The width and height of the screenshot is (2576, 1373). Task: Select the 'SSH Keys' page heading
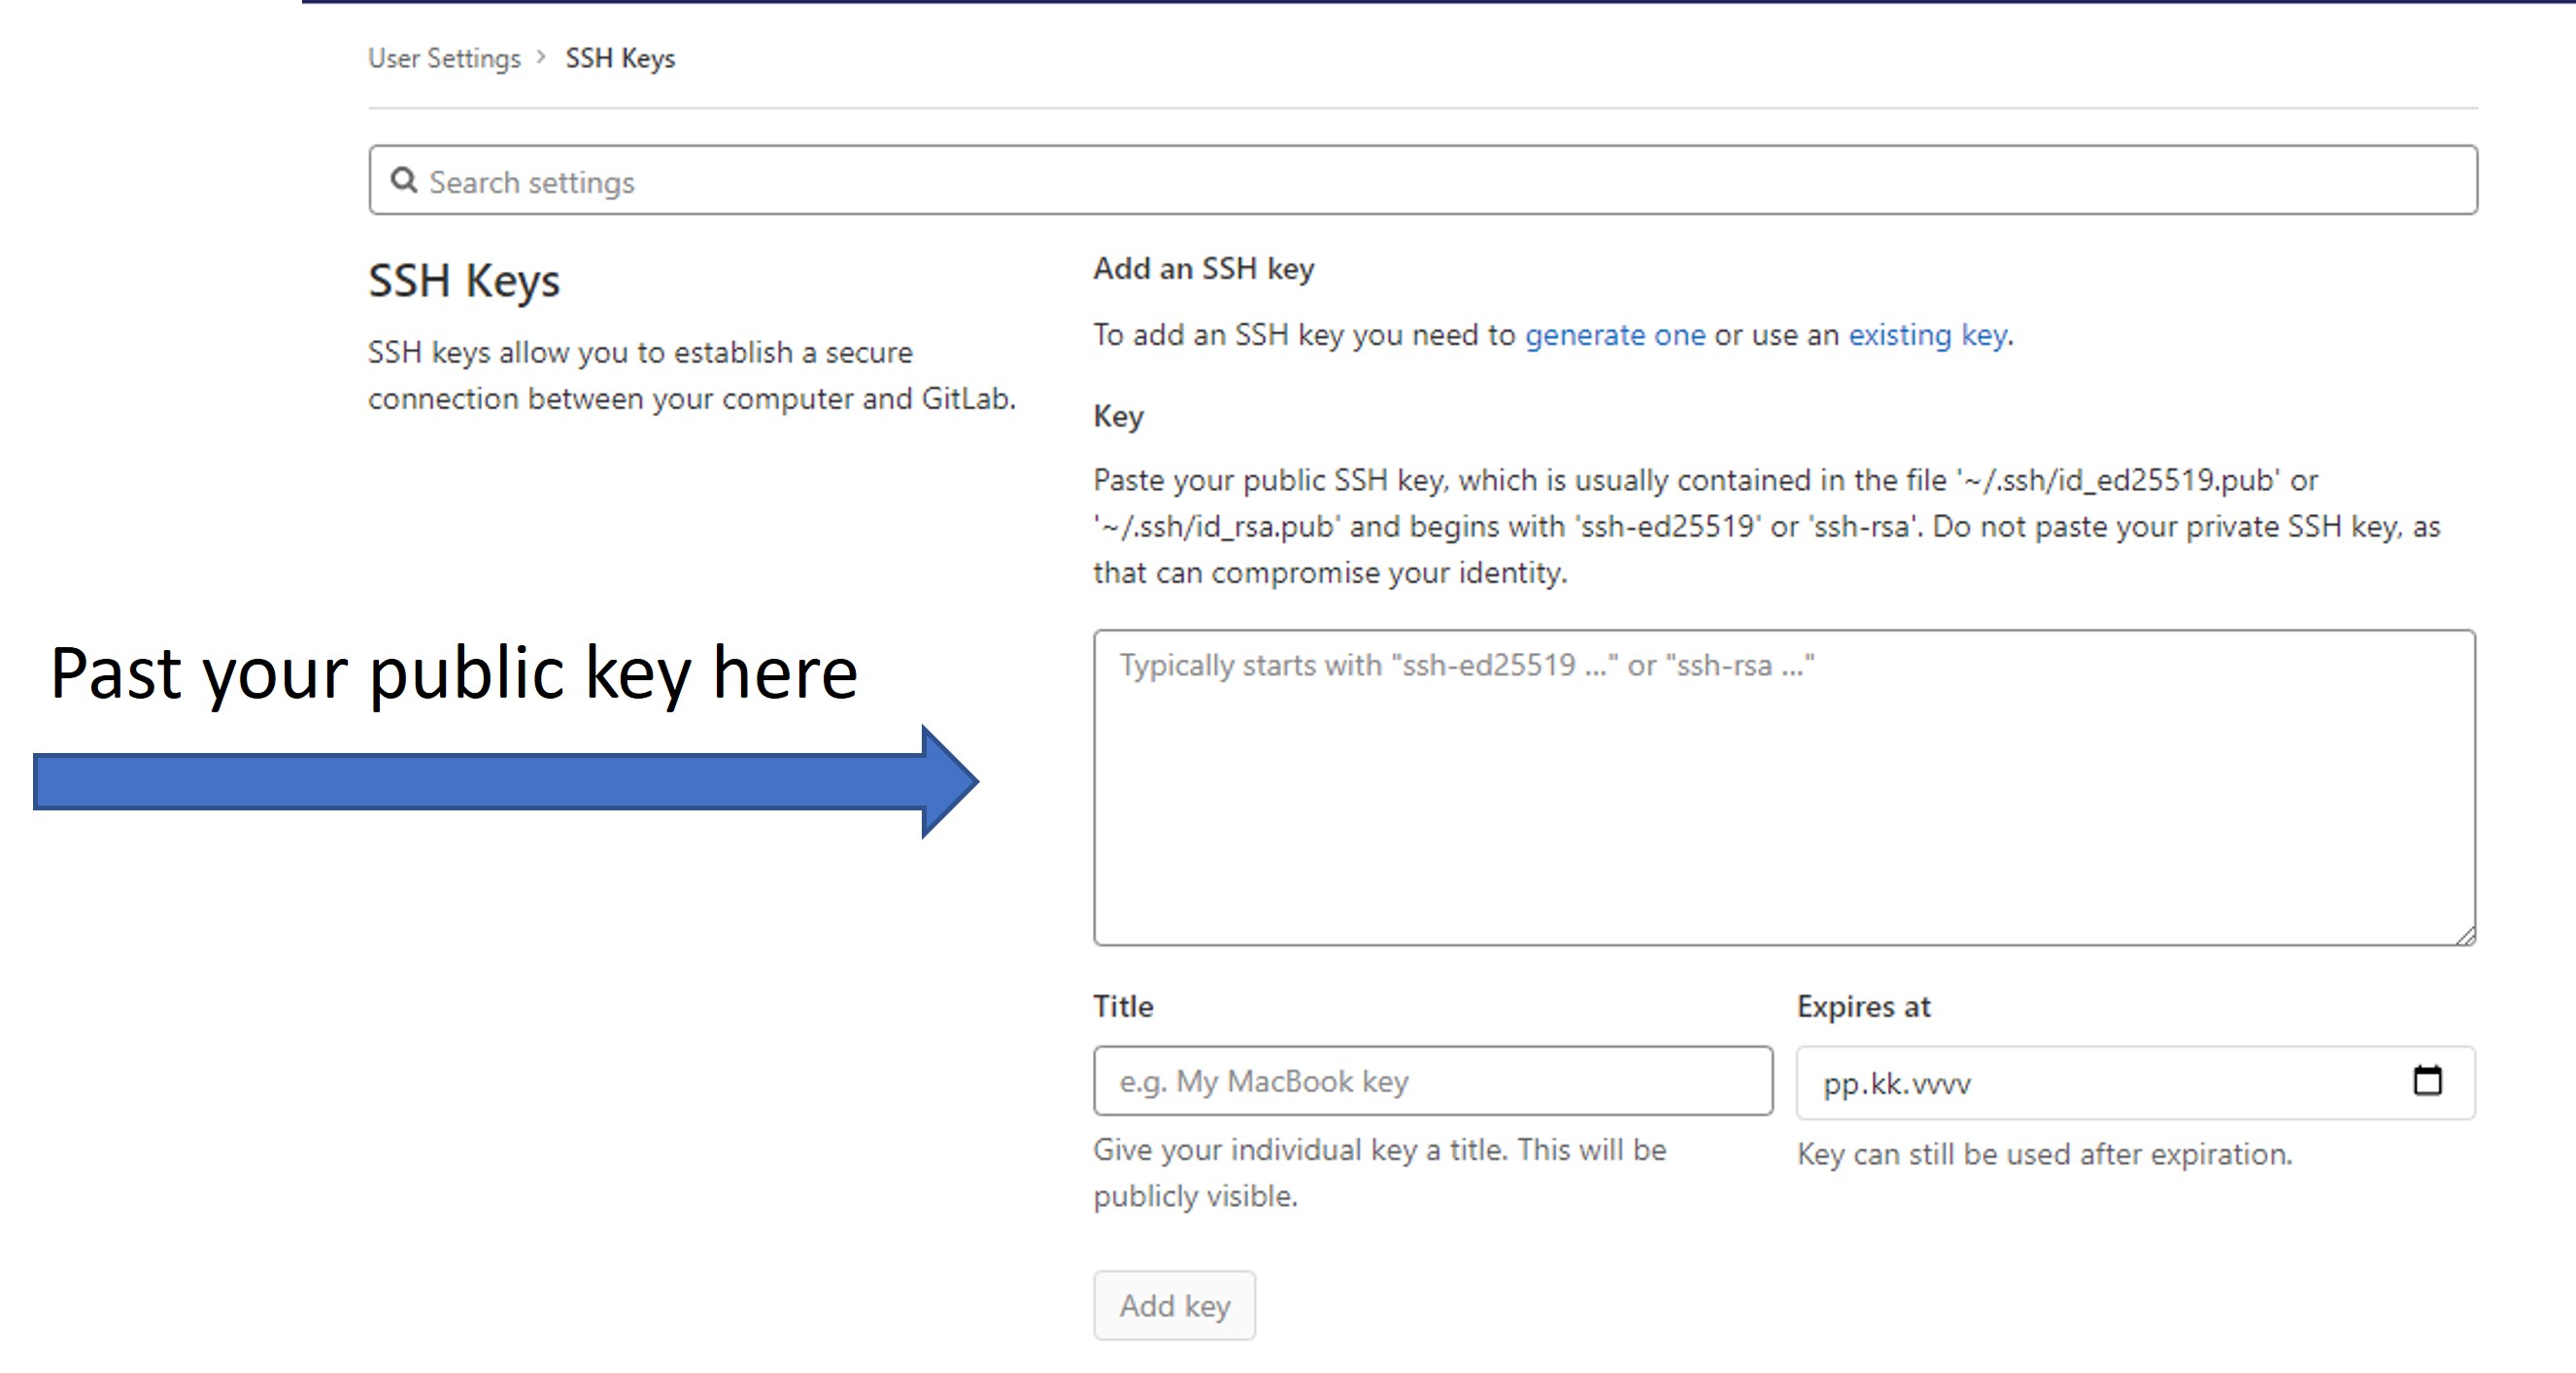pyautogui.click(x=464, y=281)
